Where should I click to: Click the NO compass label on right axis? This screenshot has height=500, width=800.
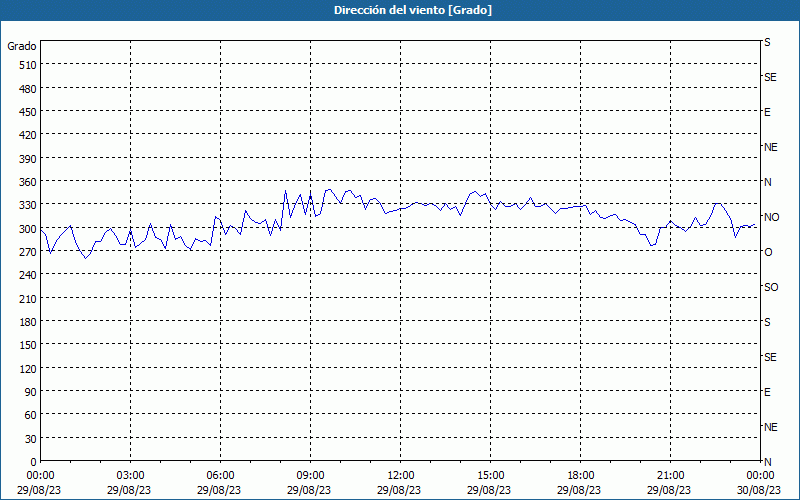pyautogui.click(x=771, y=217)
